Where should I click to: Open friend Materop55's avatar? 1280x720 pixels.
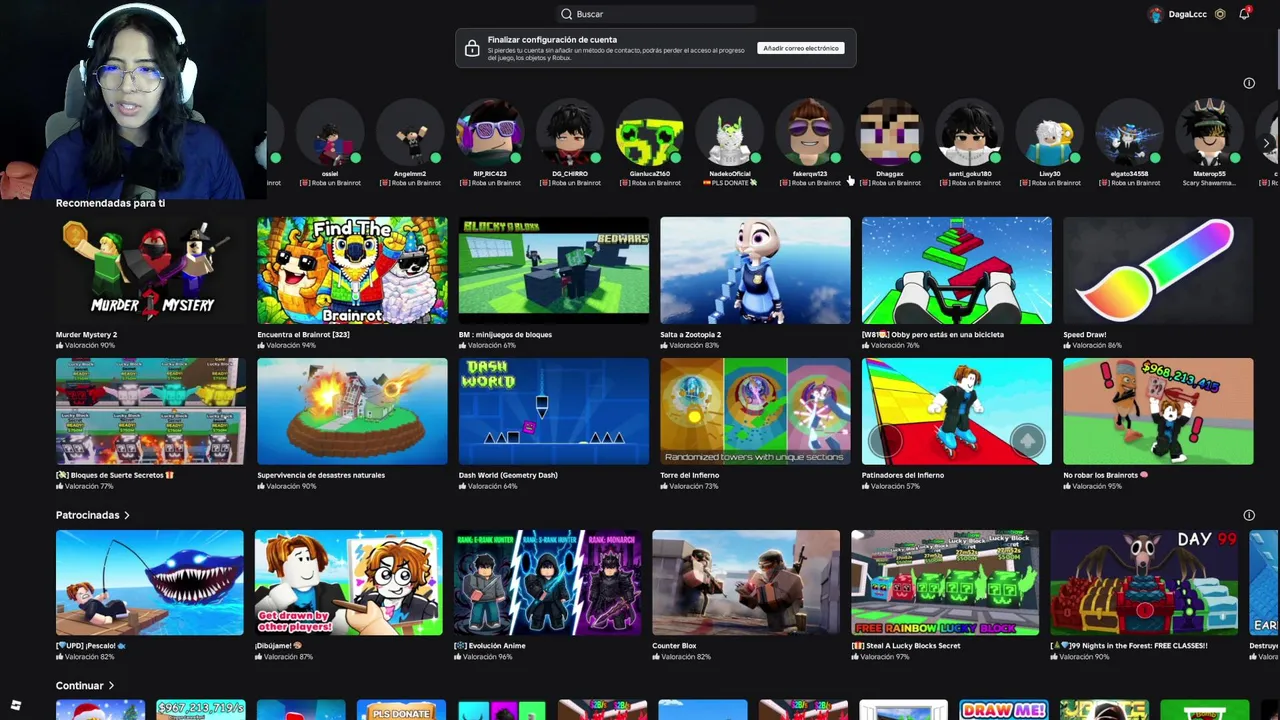(x=1210, y=133)
